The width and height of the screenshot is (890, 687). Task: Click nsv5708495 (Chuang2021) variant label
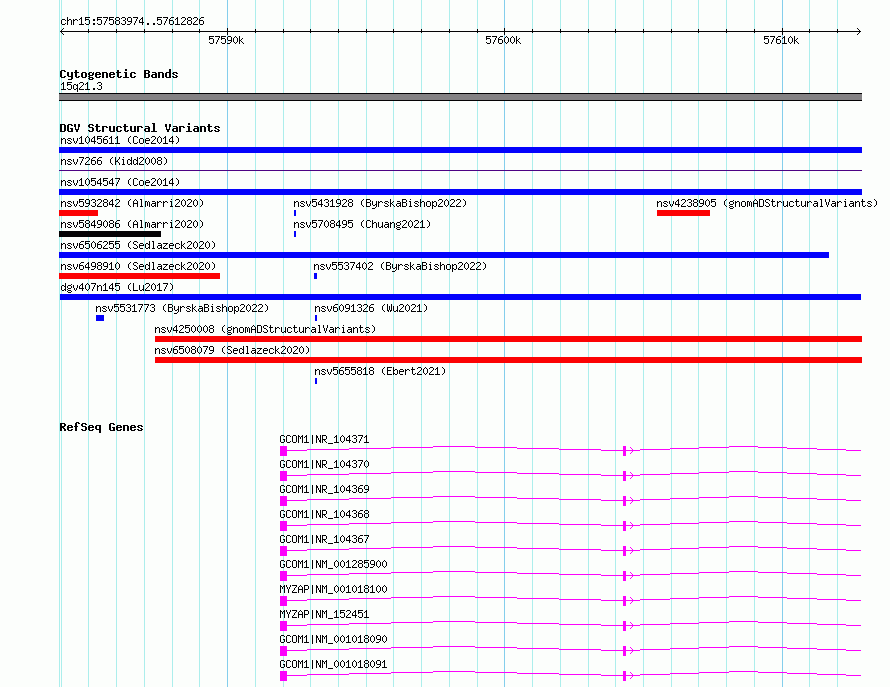click(x=362, y=224)
